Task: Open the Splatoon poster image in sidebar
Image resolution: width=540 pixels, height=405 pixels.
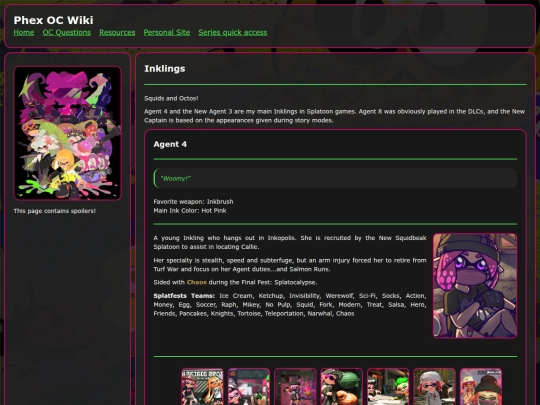Action: (x=68, y=133)
